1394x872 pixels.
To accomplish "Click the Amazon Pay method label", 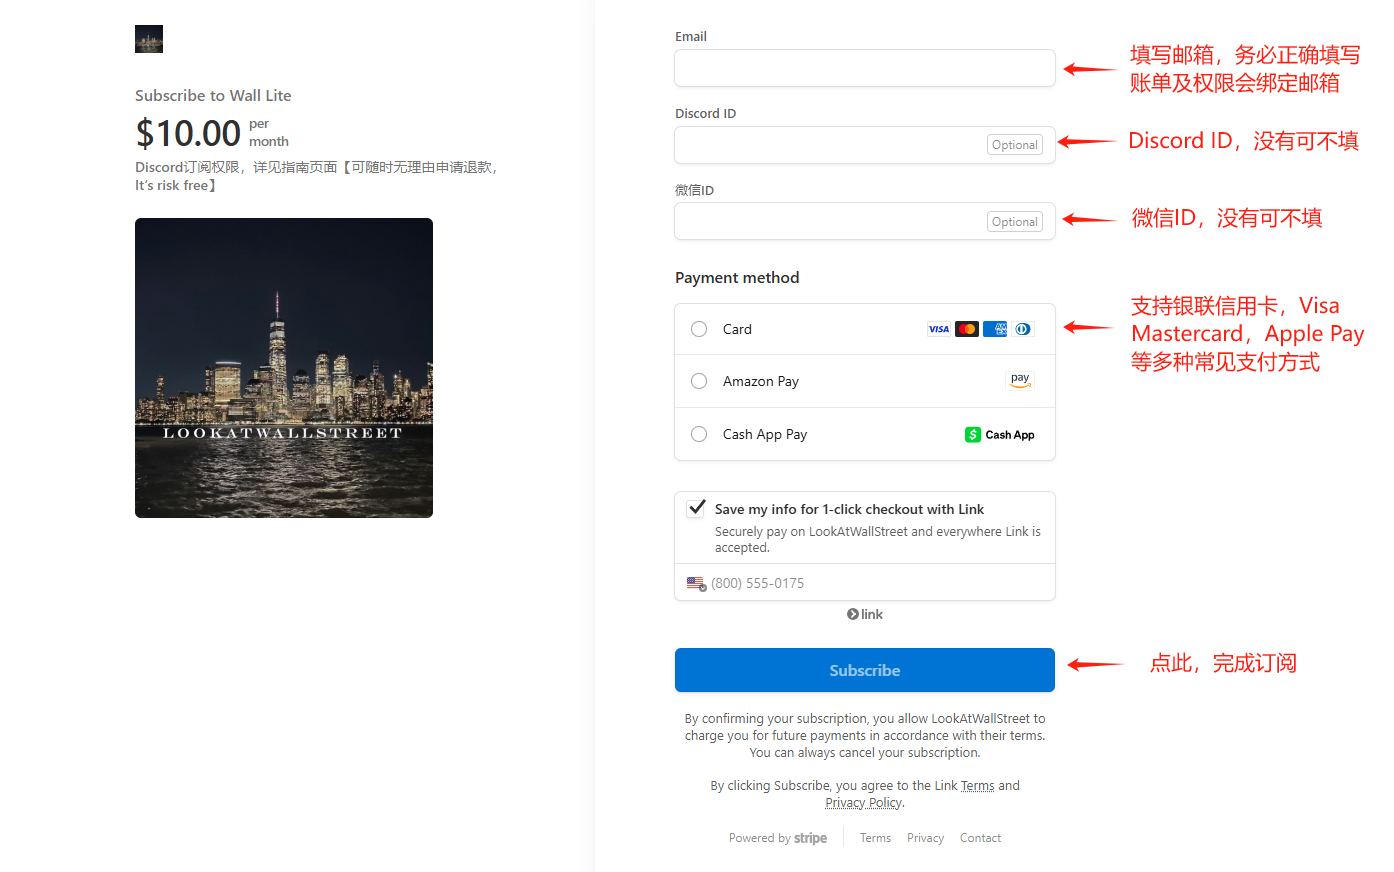I will point(761,381).
